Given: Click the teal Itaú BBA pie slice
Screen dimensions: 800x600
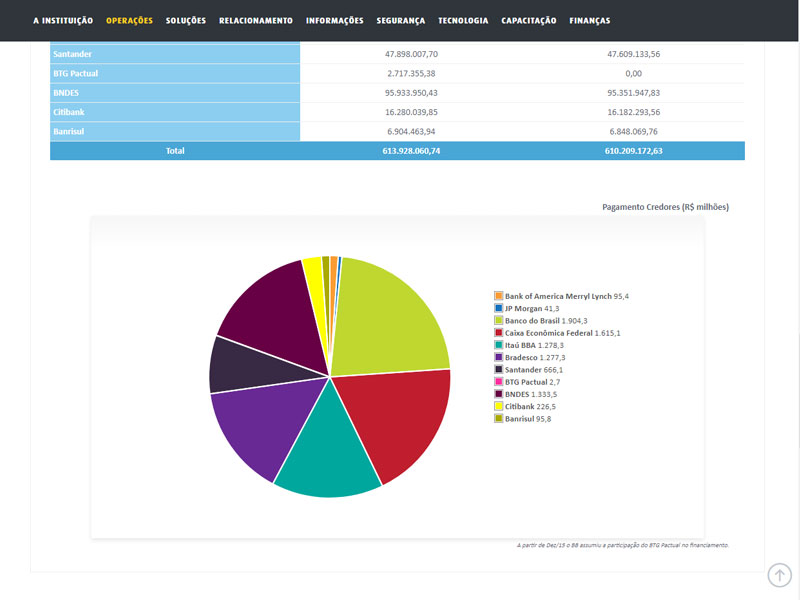Looking at the screenshot, I should (x=329, y=454).
